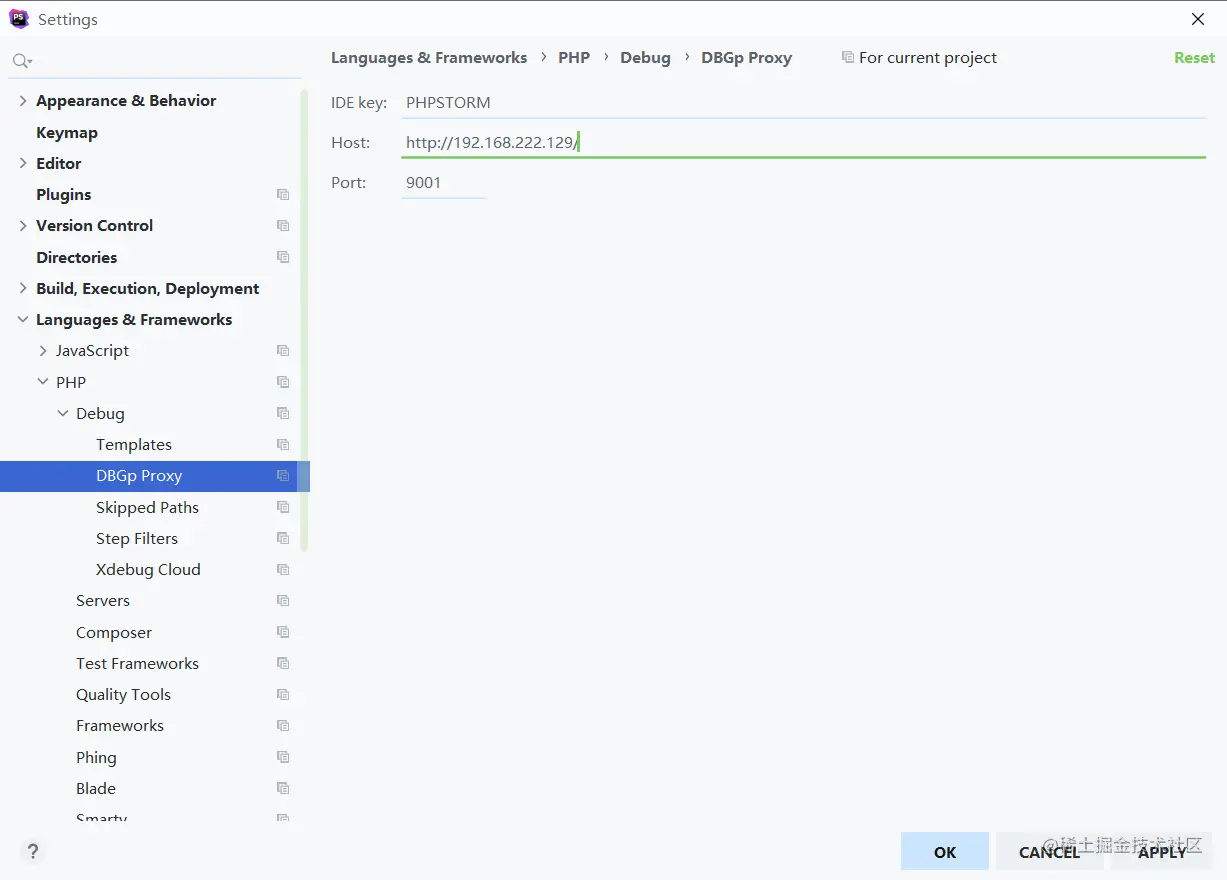Click the project-scope icon beside Frameworks
This screenshot has height=880, width=1227.
[283, 726]
